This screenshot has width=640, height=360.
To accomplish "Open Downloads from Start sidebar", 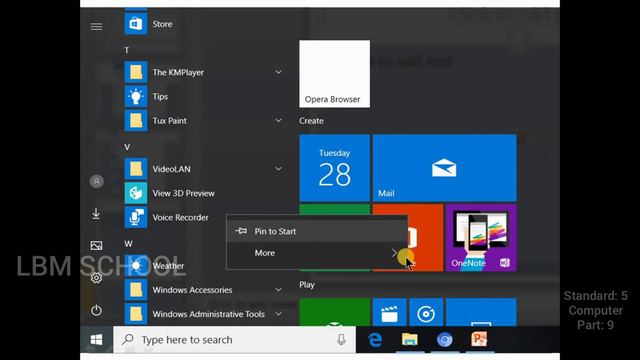I will pyautogui.click(x=96, y=213).
